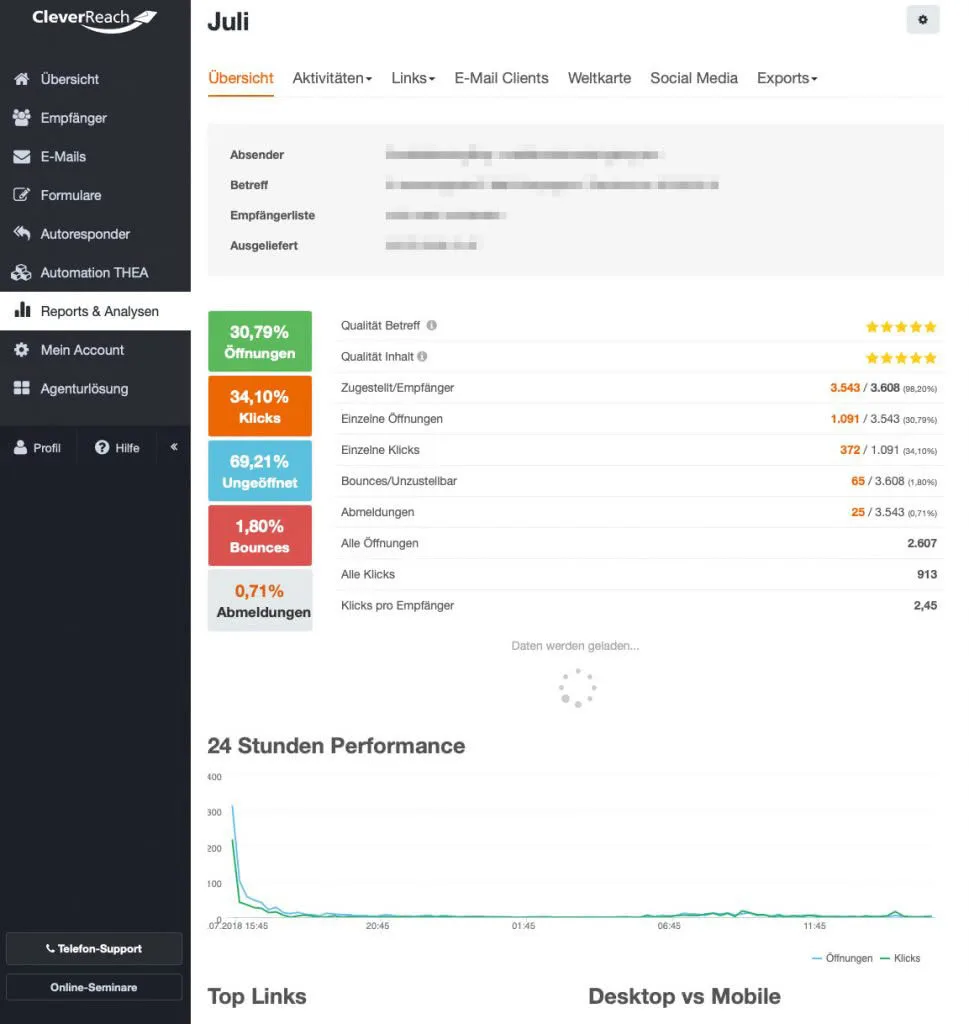The image size is (969, 1024).
Task: Open the Weltkarte tab
Action: coord(599,78)
